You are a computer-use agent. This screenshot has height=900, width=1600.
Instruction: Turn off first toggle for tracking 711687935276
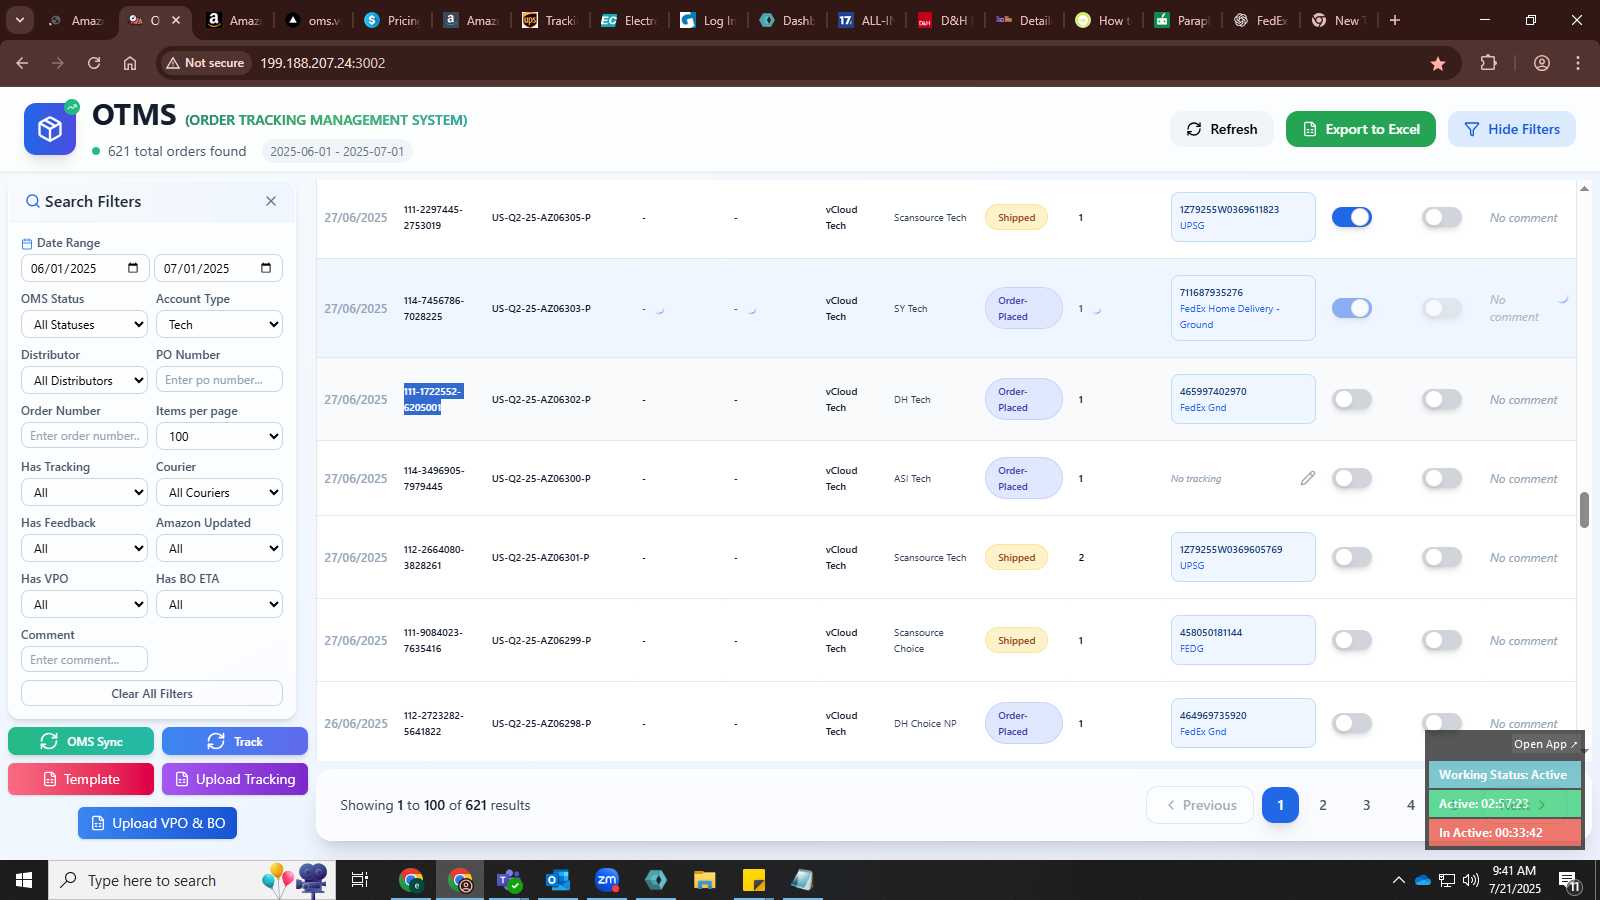tap(1352, 308)
